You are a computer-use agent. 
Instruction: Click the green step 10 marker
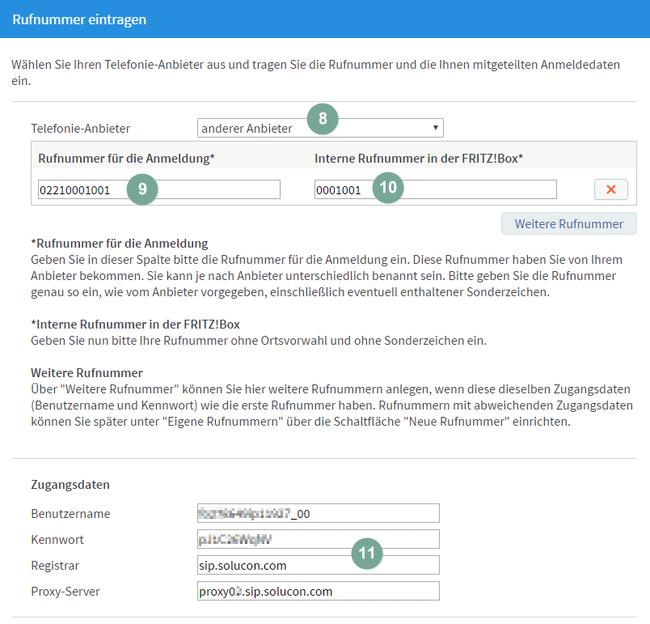389,189
